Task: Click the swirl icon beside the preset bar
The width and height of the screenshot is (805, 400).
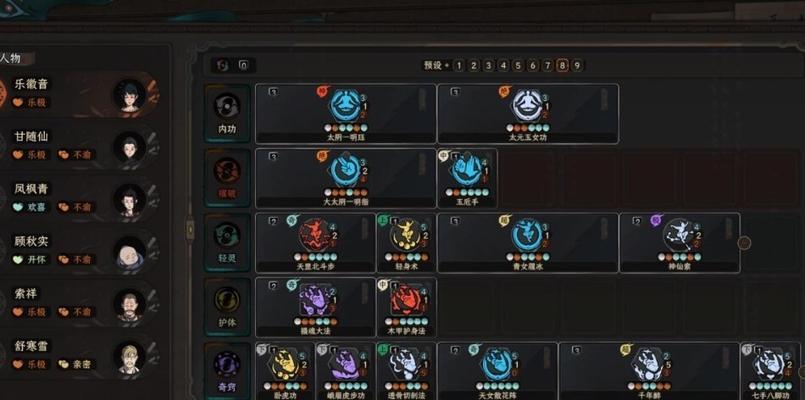Action: pyautogui.click(x=223, y=65)
